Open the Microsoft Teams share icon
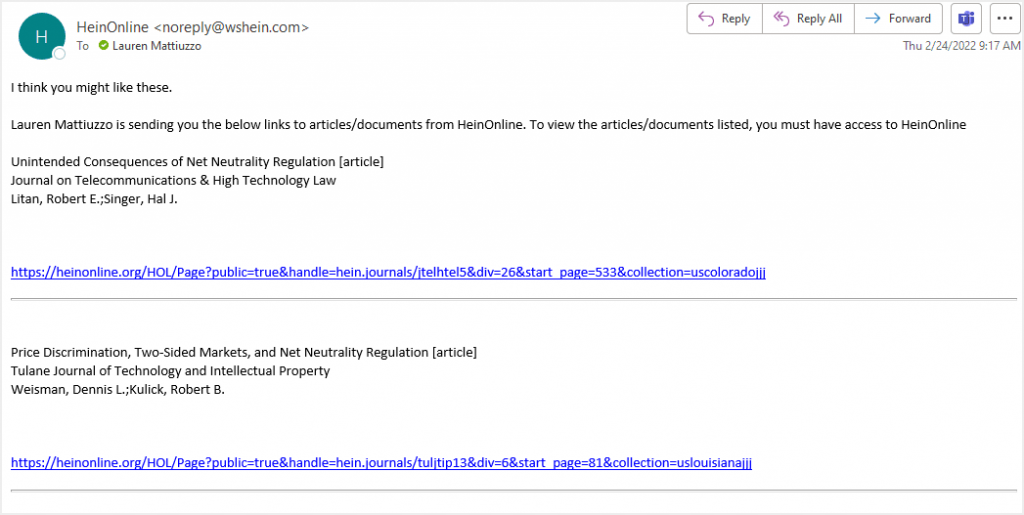Screen dimensions: 1024x515 966,19
